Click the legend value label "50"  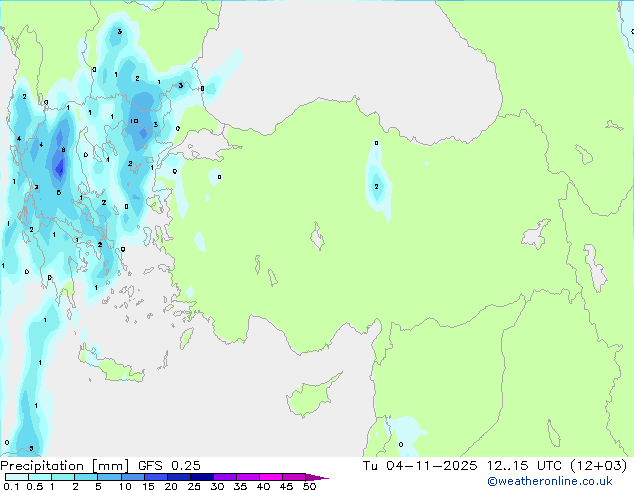click(x=310, y=486)
